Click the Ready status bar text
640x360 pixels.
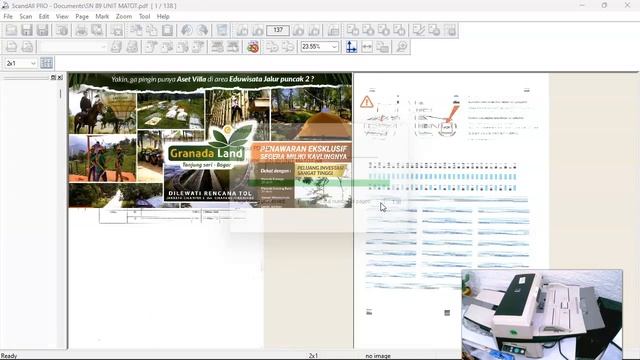pos(9,356)
